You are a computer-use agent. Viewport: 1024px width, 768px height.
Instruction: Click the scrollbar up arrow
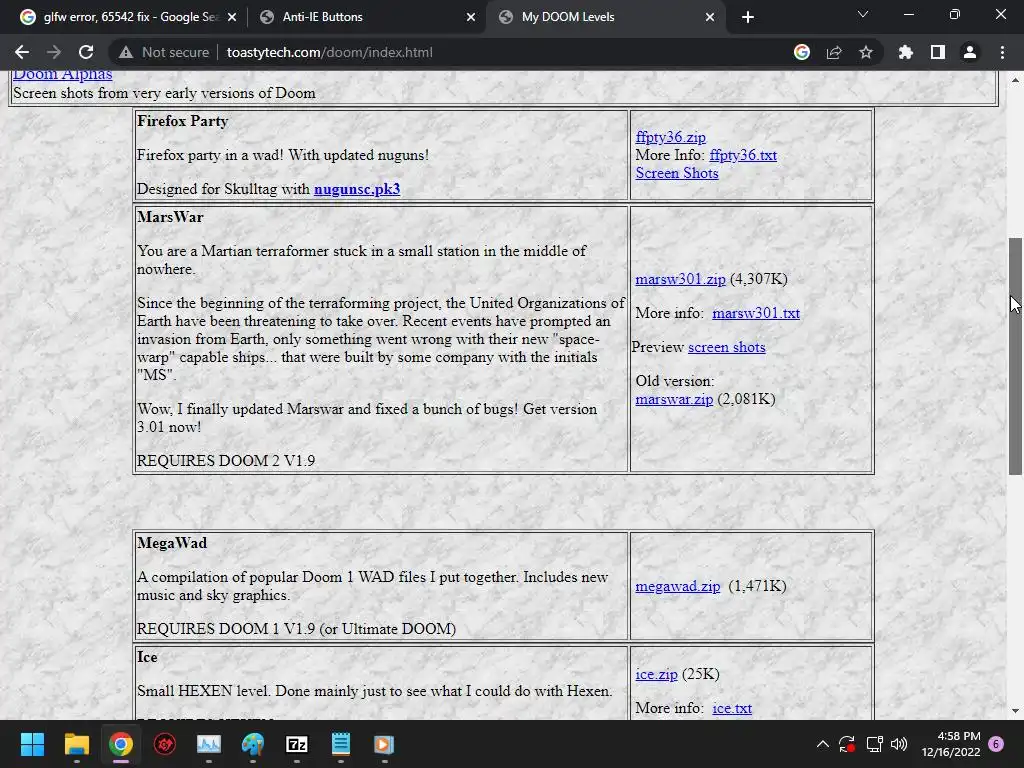tap(1015, 80)
